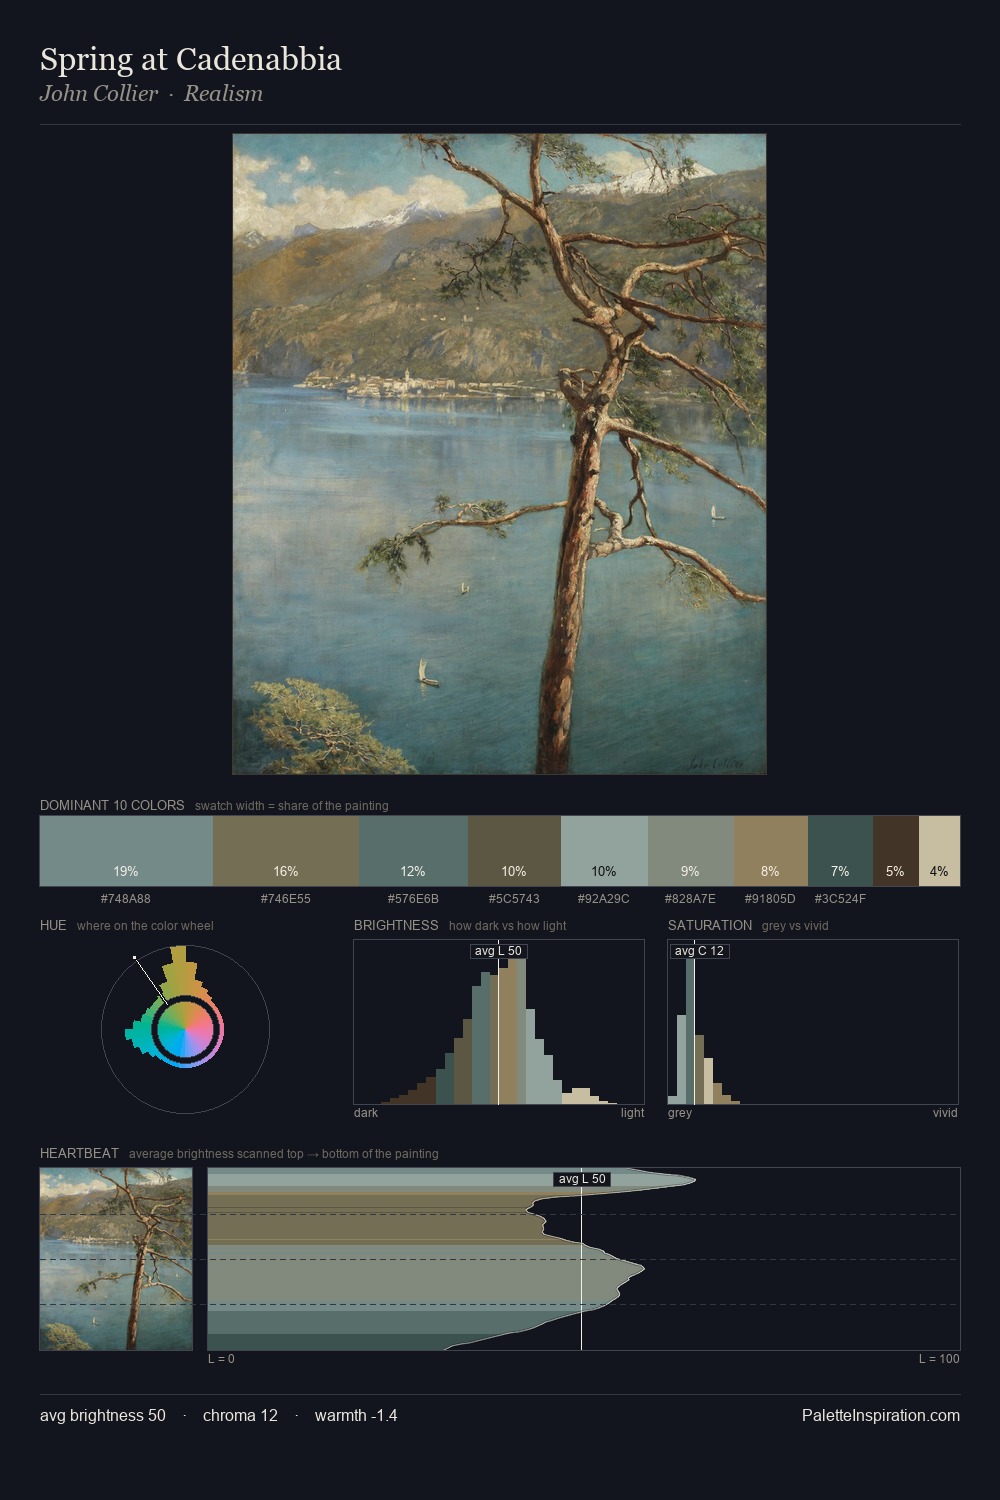Select the John Collier · Realism subtitle
Viewport: 1000px width, 1500px height.
point(151,94)
